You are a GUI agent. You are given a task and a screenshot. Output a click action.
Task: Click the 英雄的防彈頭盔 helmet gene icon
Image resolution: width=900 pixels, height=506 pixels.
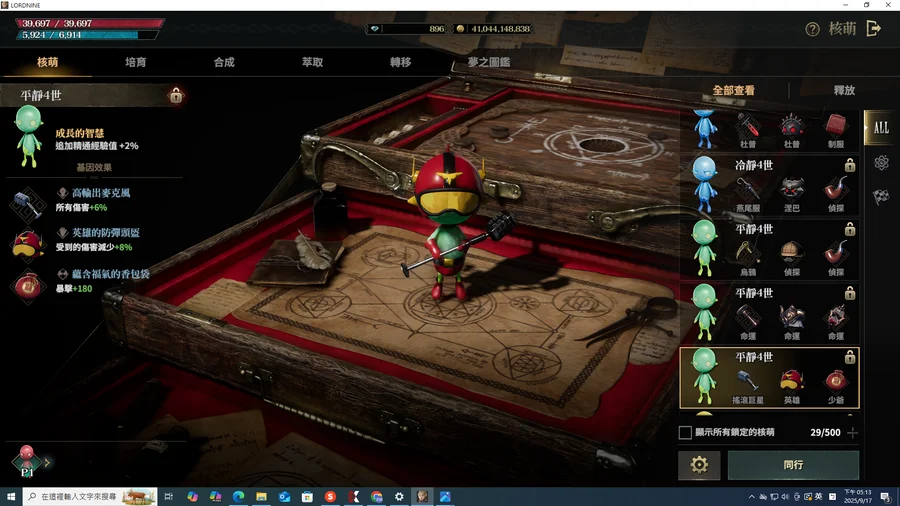click(27, 240)
